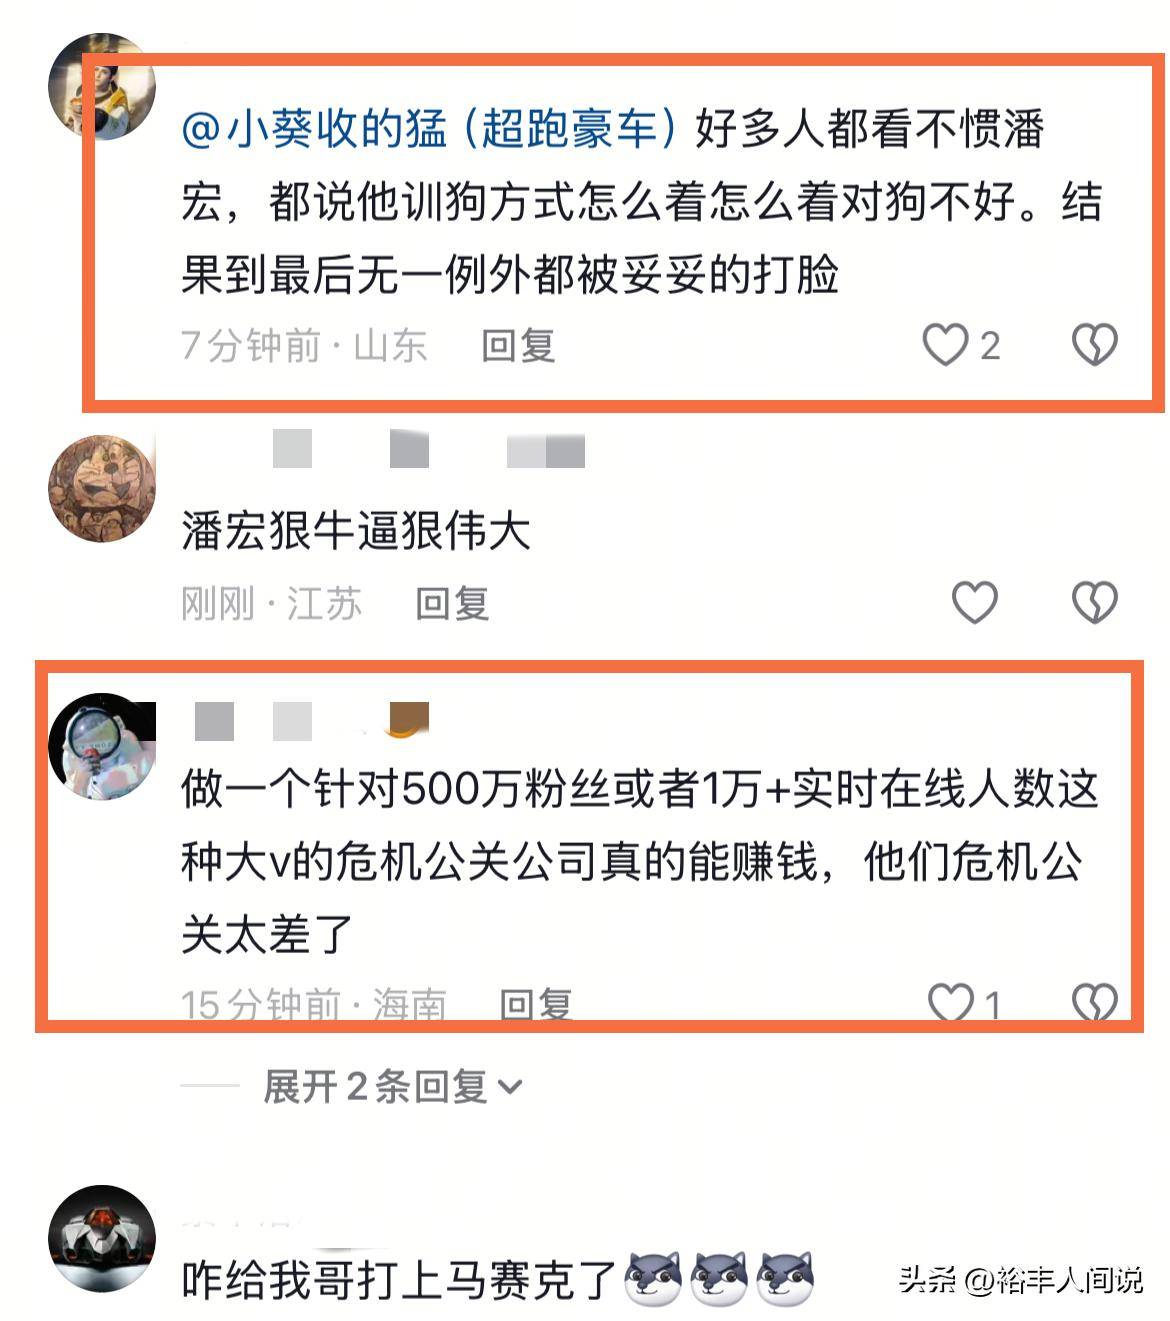Dislike the Jiangsu comment with broken heart
Screen dimensions: 1170x1321
tap(1095, 603)
